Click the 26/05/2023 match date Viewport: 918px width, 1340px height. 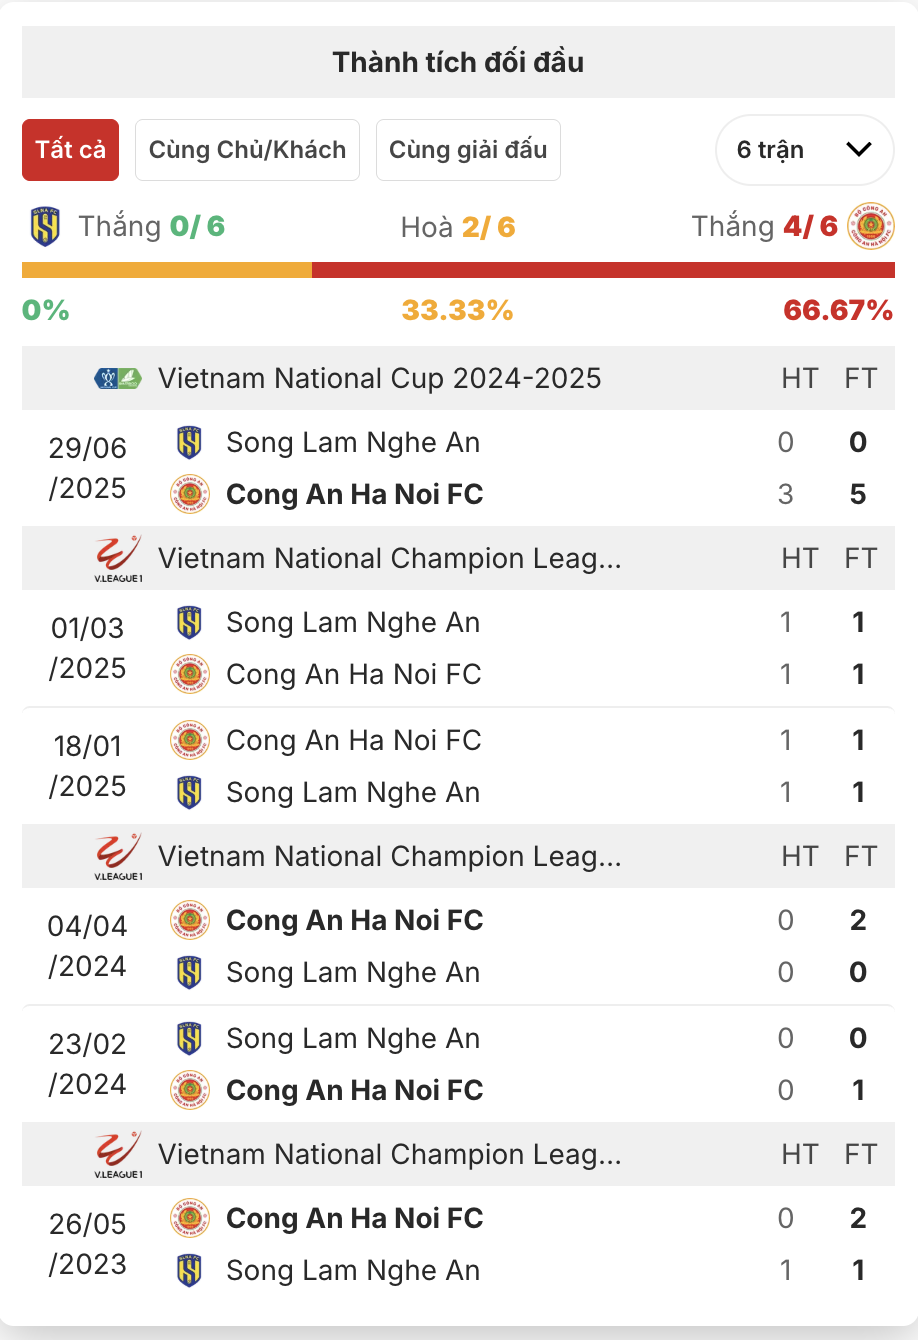[x=88, y=1244]
